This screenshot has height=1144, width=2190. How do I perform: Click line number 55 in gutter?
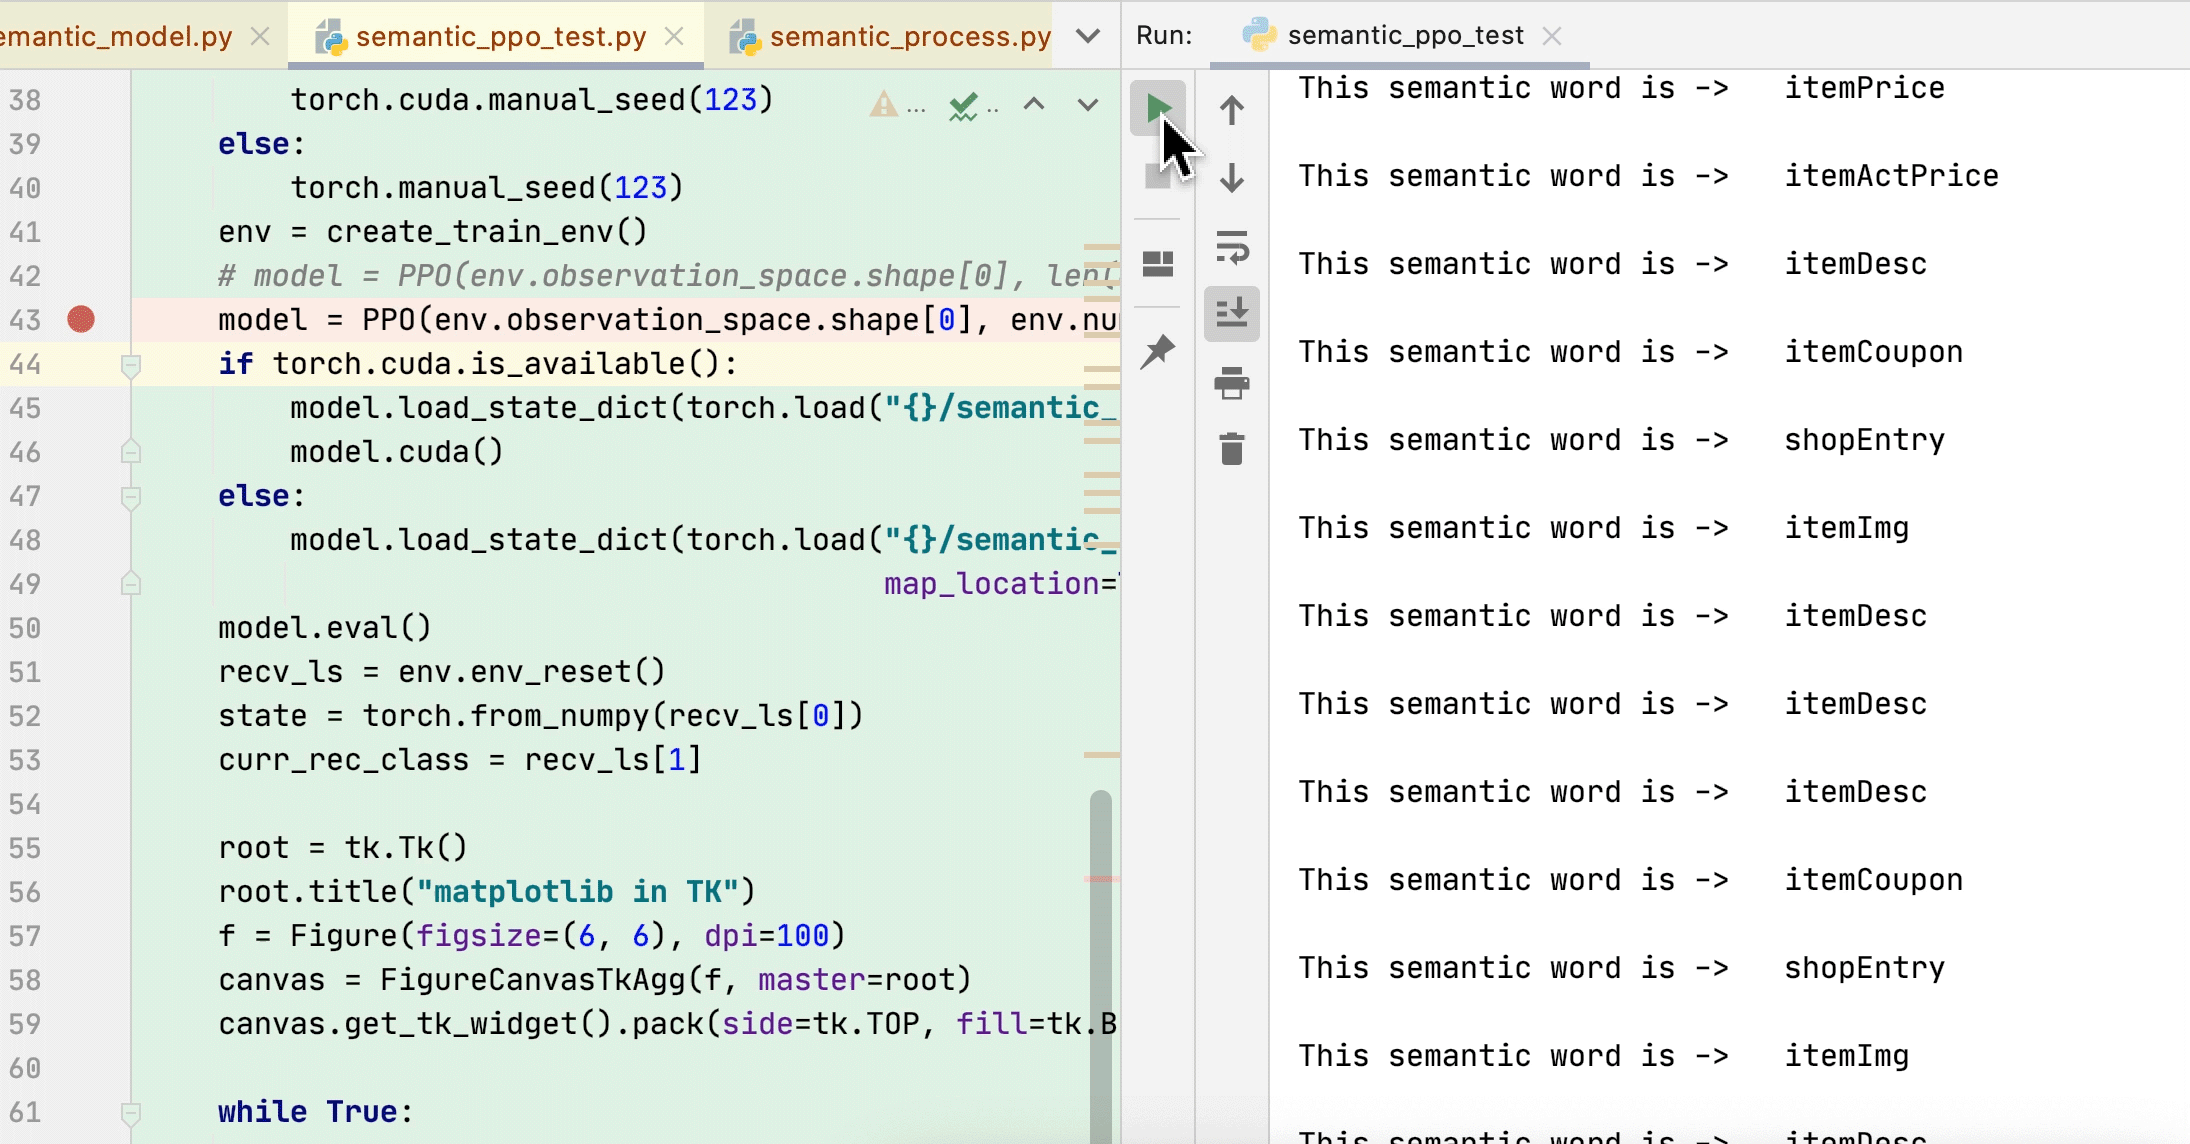(x=25, y=848)
